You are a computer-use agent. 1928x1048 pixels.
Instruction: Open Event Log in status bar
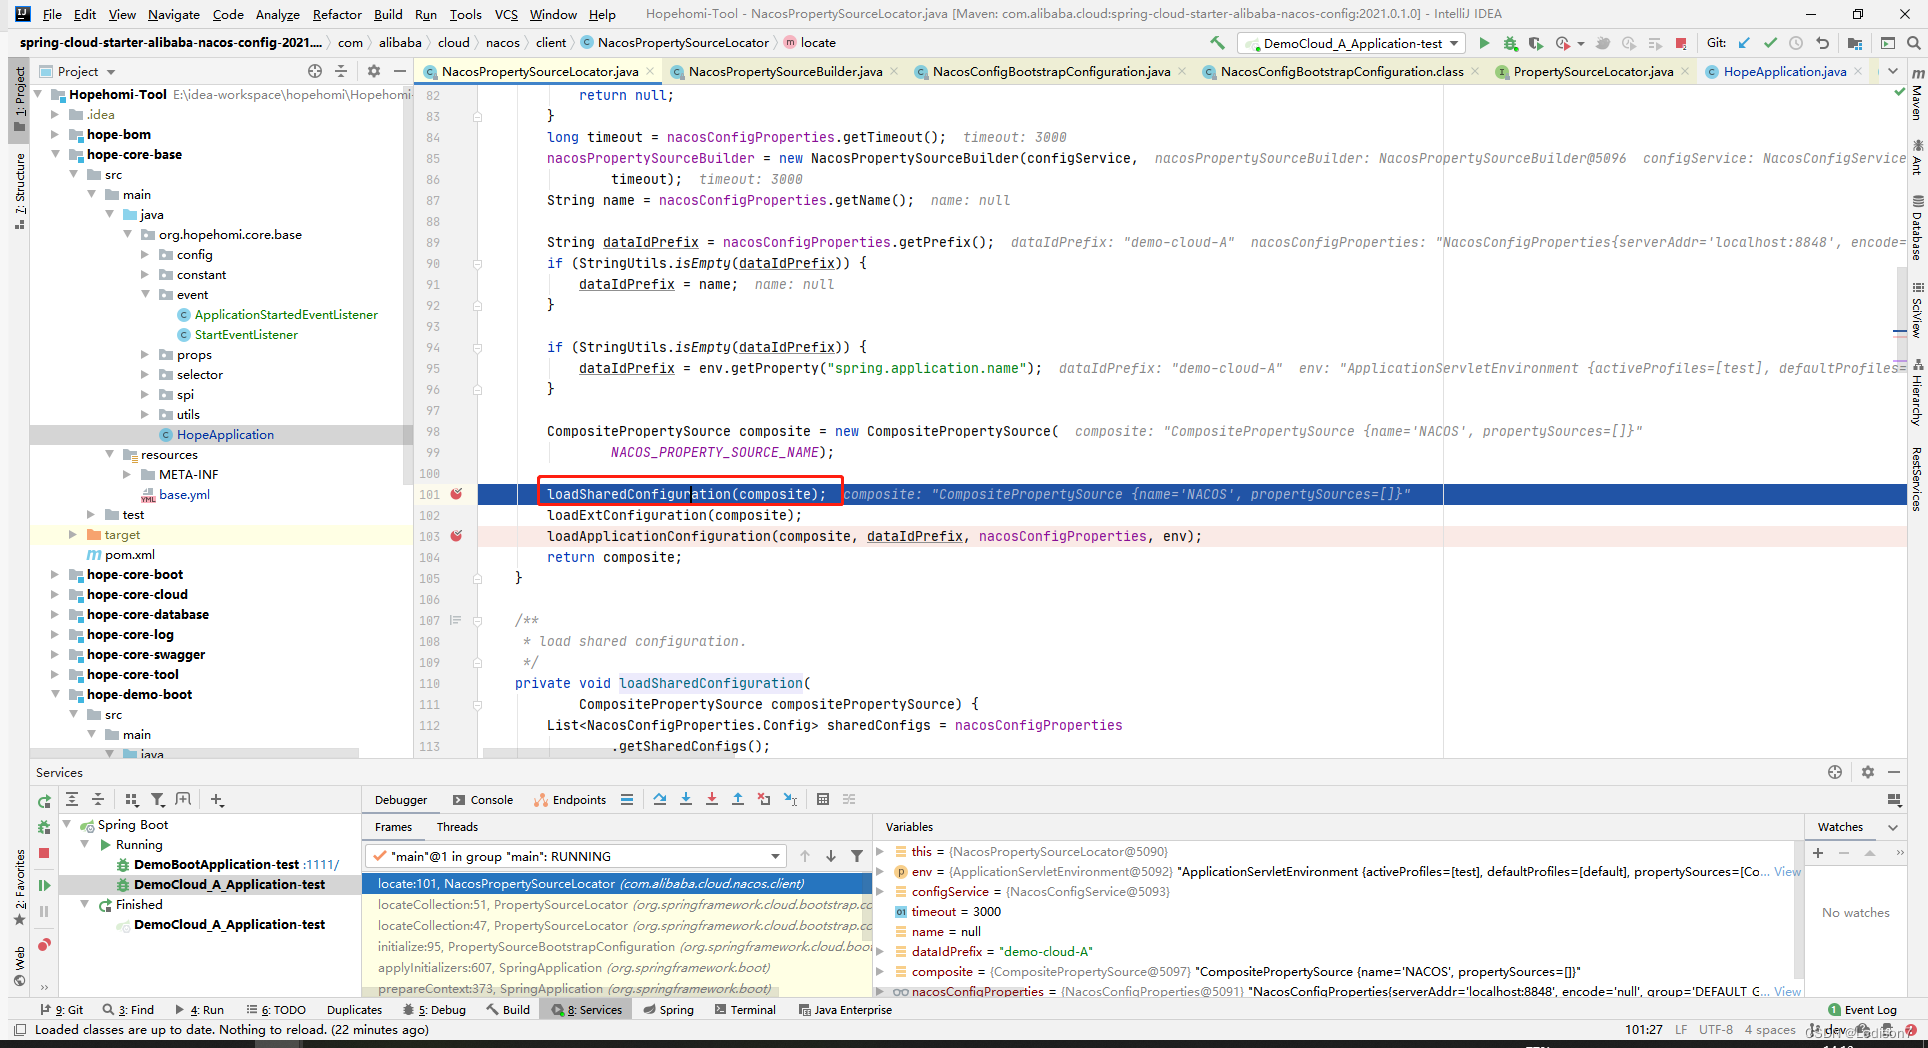[x=1862, y=1010]
